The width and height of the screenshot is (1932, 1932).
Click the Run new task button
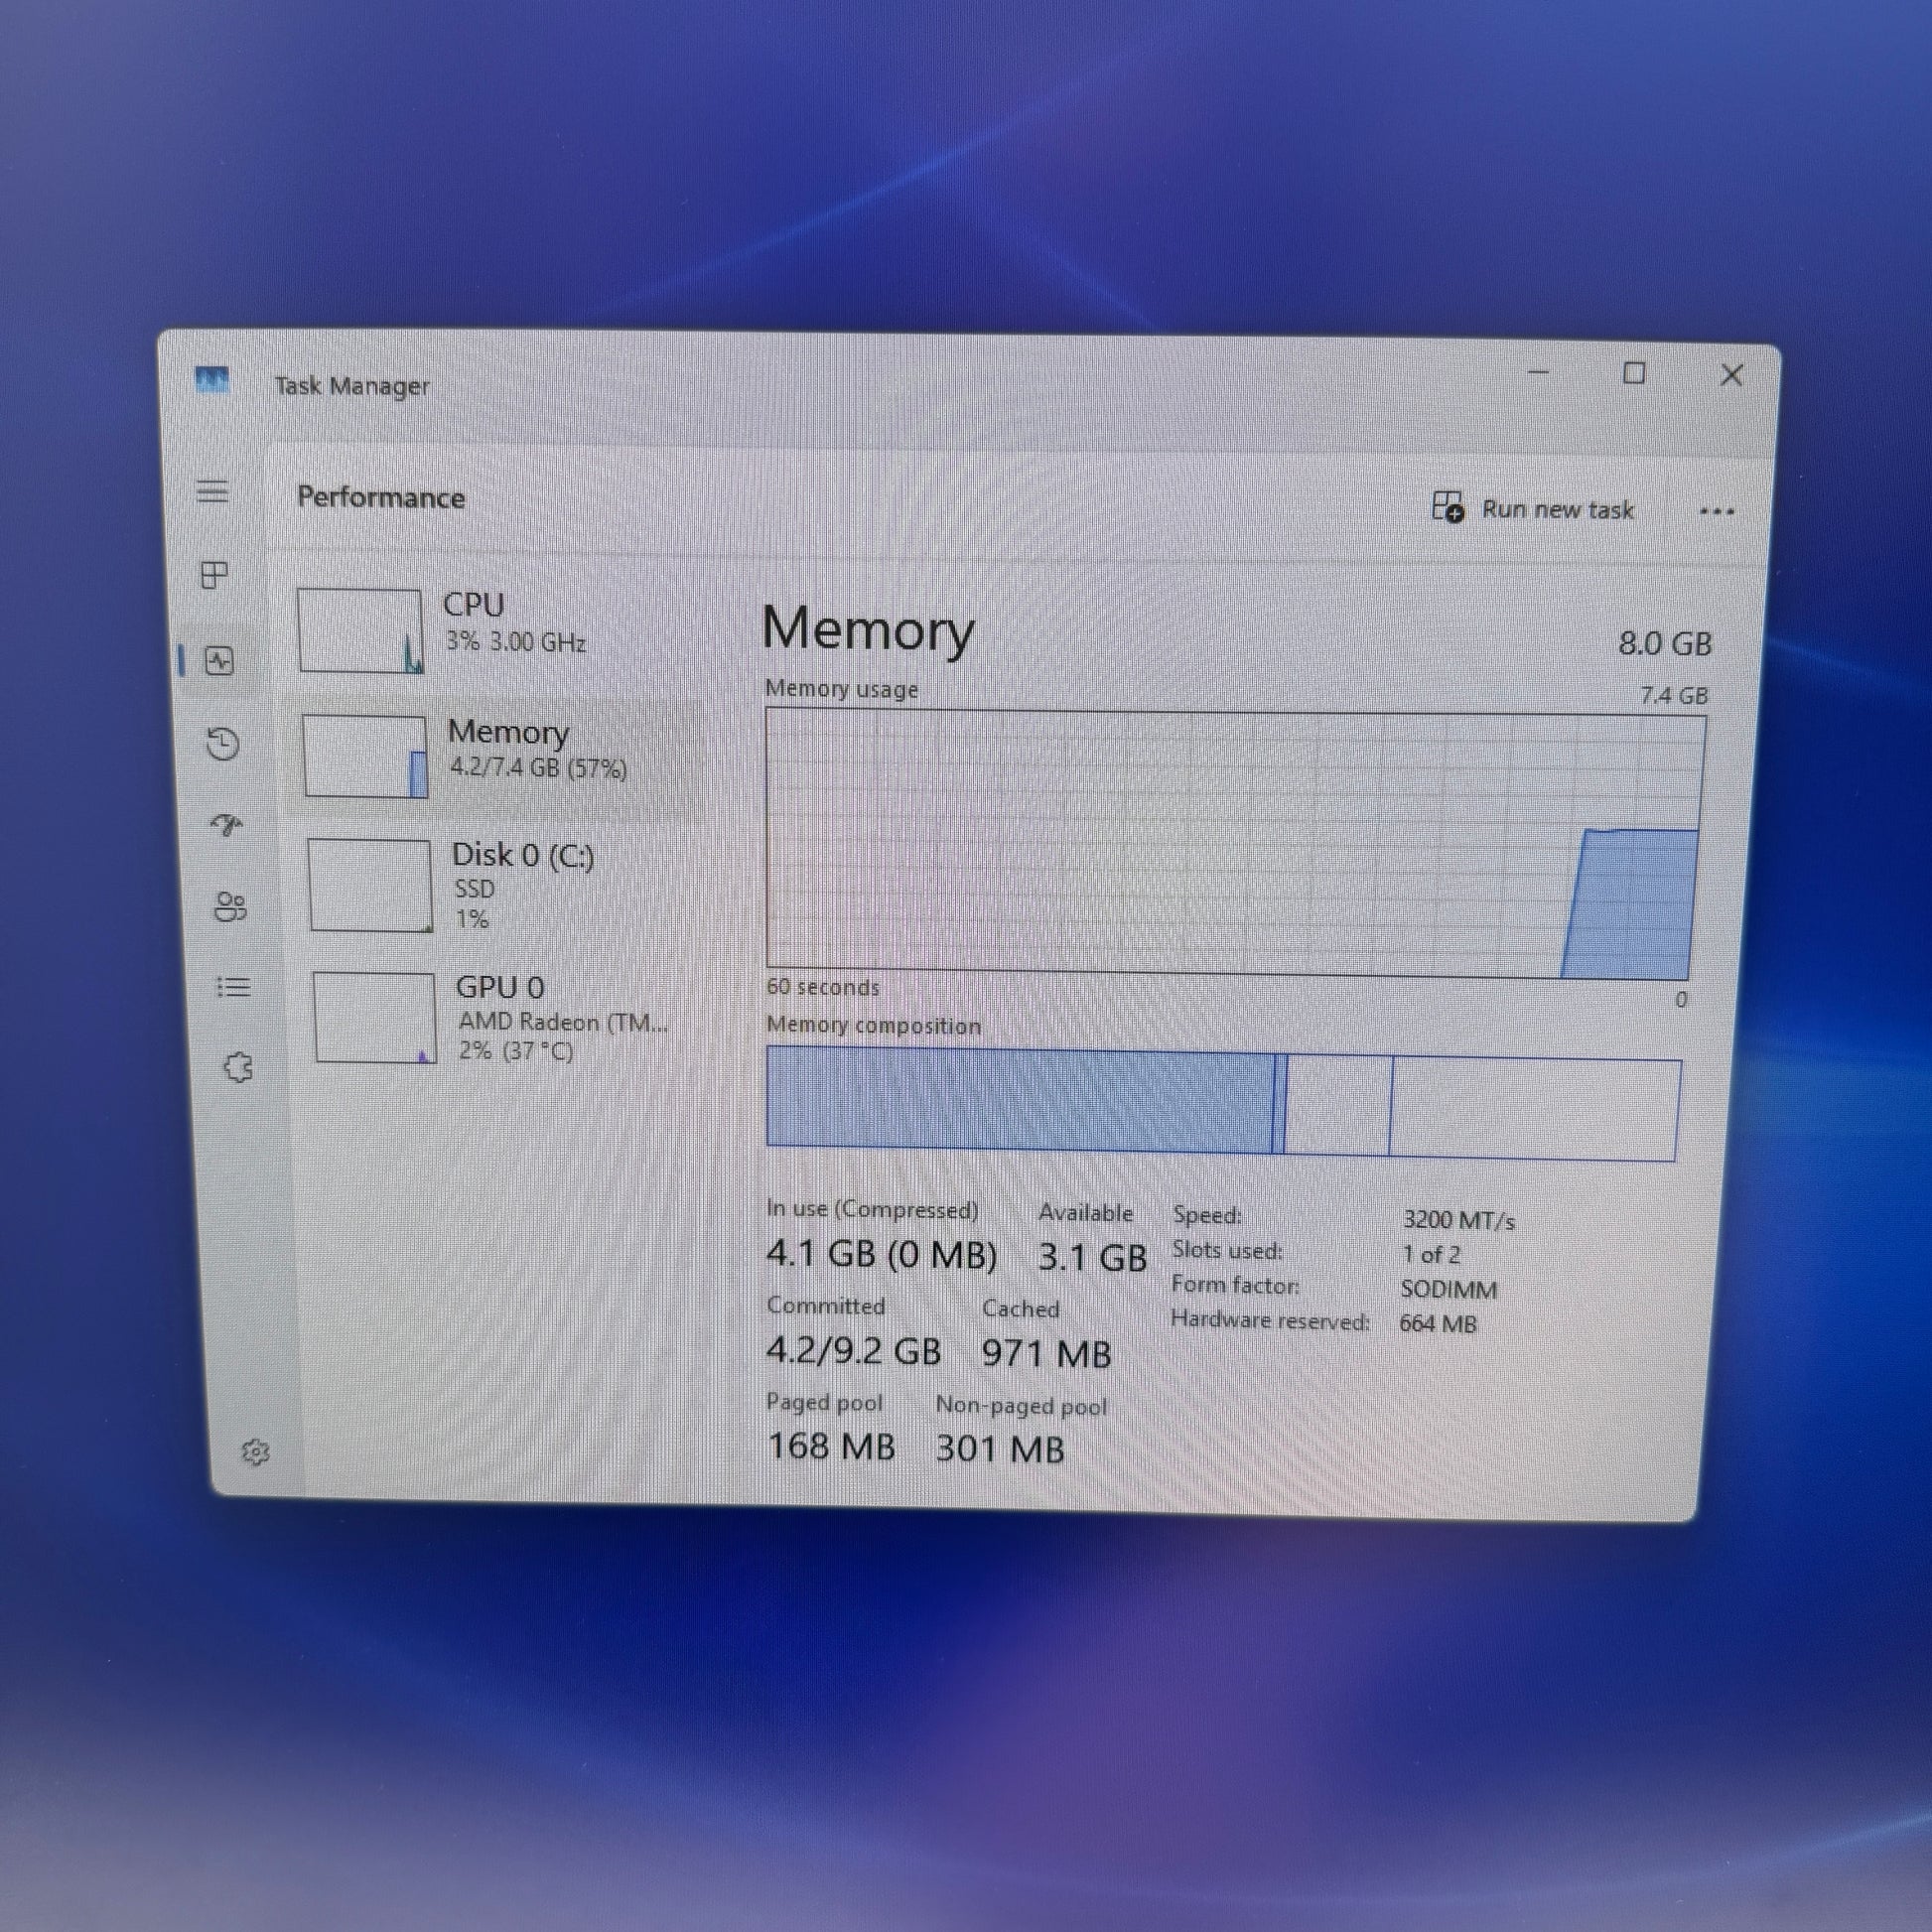(1532, 508)
